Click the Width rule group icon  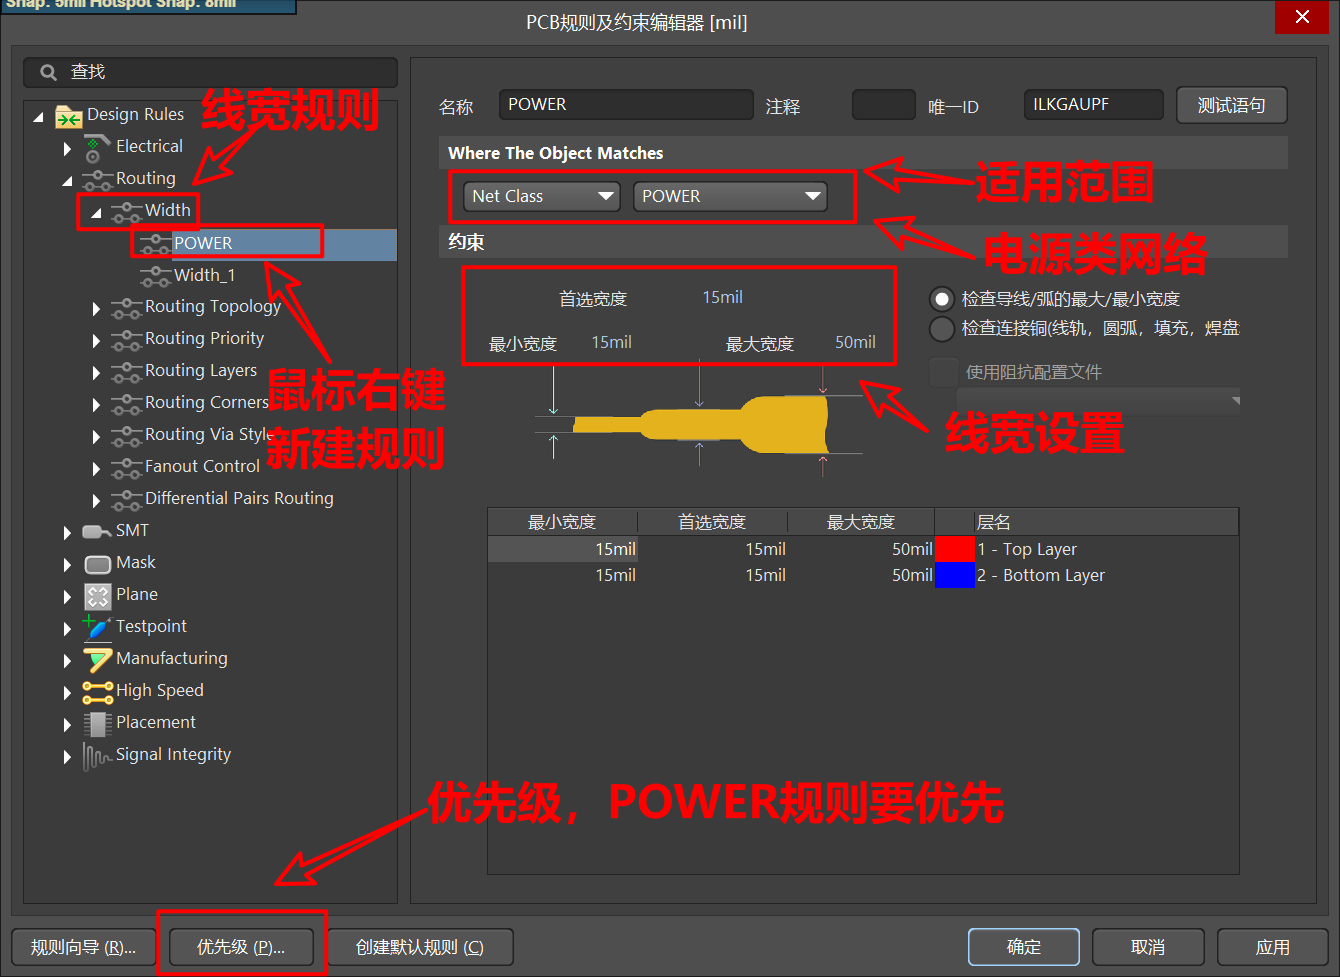[x=126, y=212]
